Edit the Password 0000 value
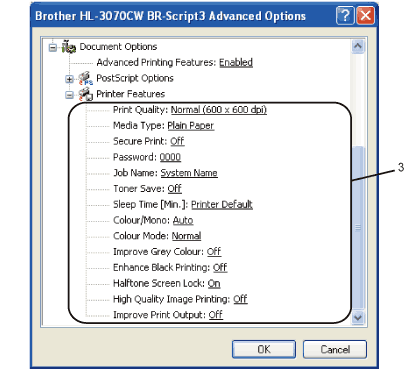This screenshot has height=369, width=411. (x=170, y=157)
